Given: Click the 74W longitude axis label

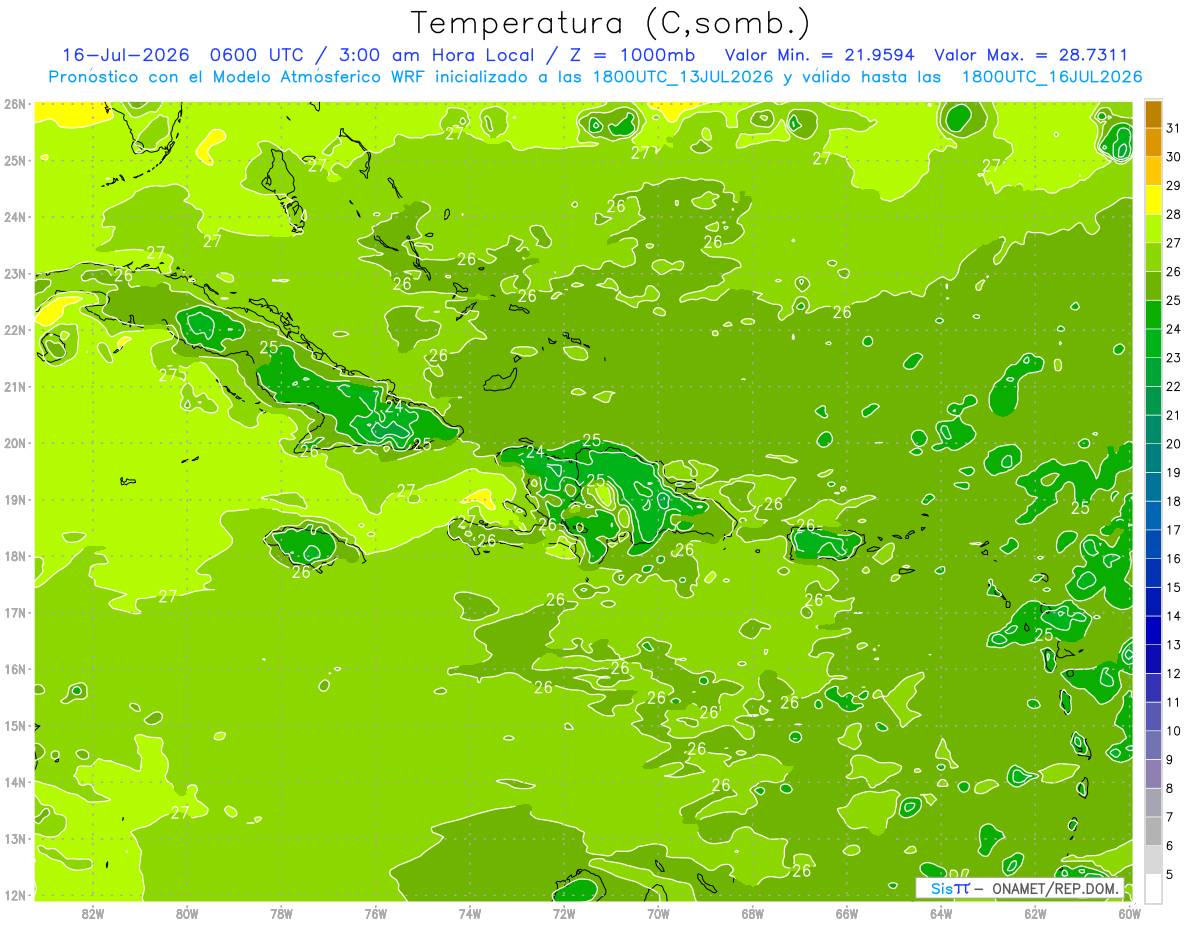Looking at the screenshot, I should (x=470, y=913).
